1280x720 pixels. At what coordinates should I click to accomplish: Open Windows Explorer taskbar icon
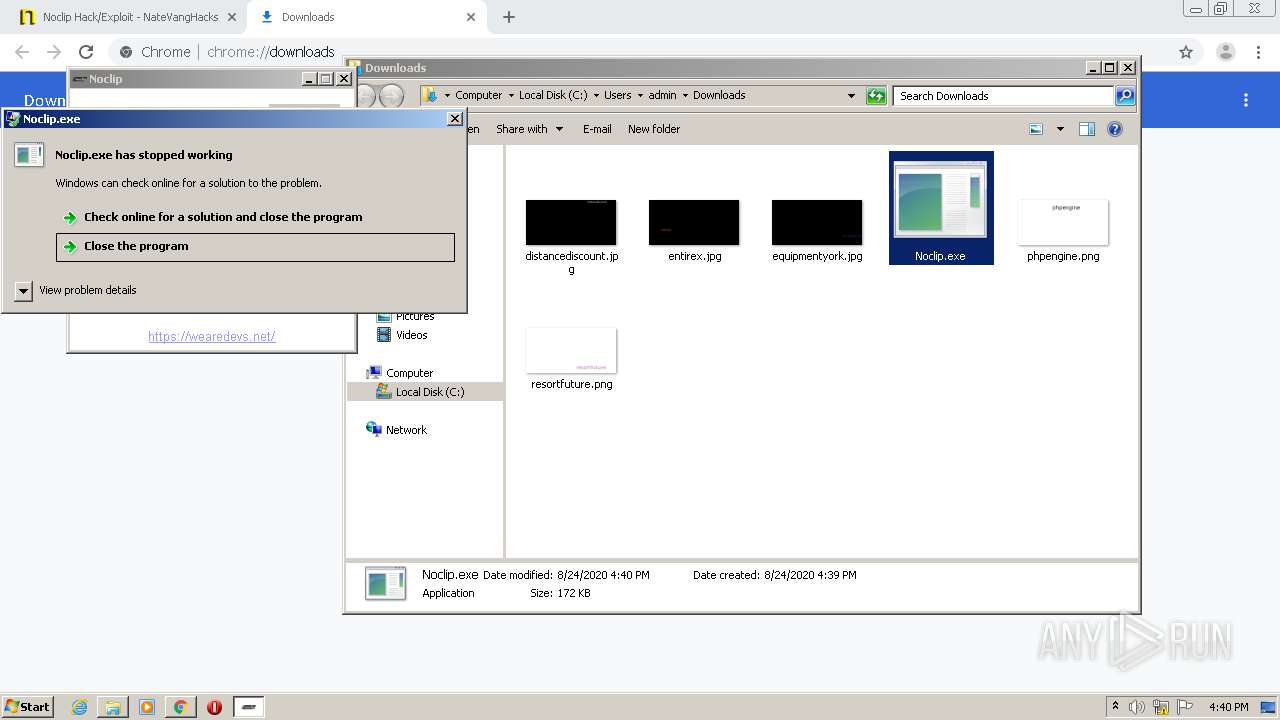(x=113, y=707)
